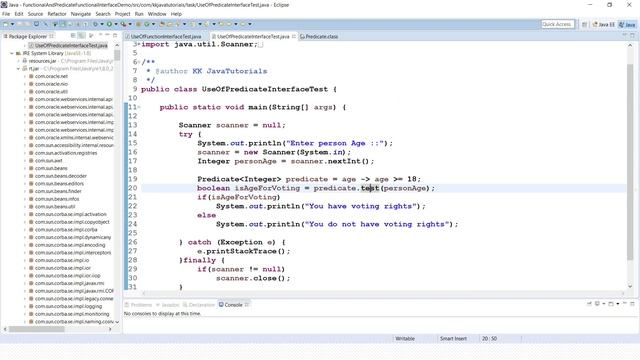640x360 pixels.
Task: Click the editor horizontal scrollbar
Action: (x=384, y=293)
